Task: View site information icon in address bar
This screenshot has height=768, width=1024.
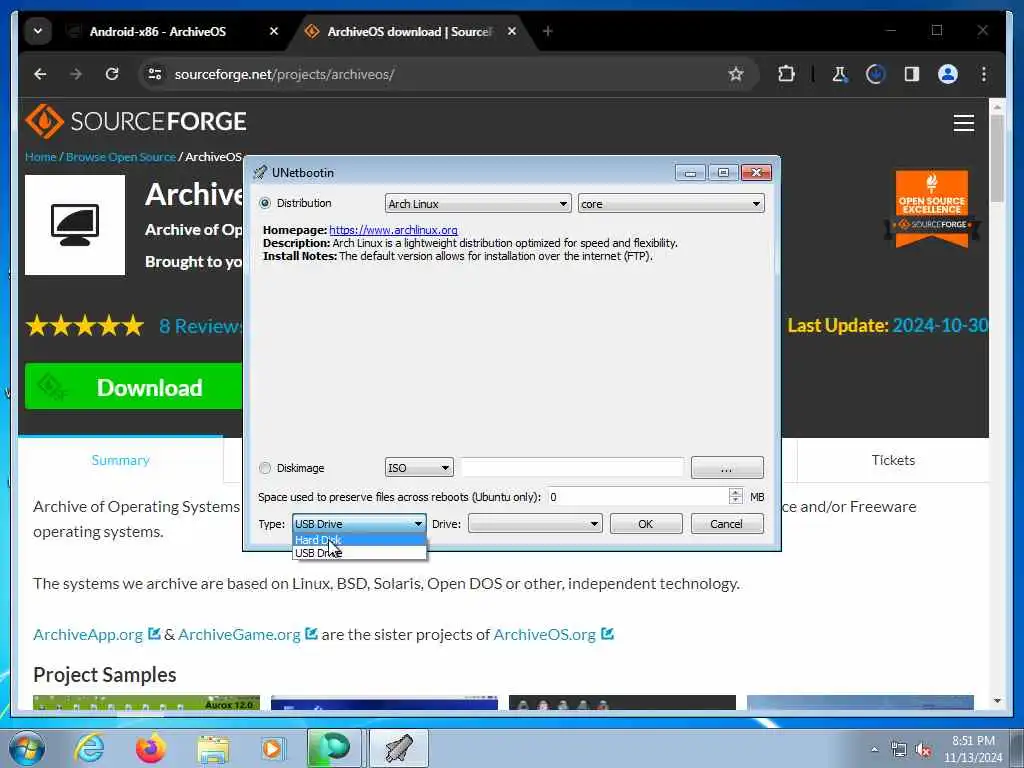Action: coord(155,74)
